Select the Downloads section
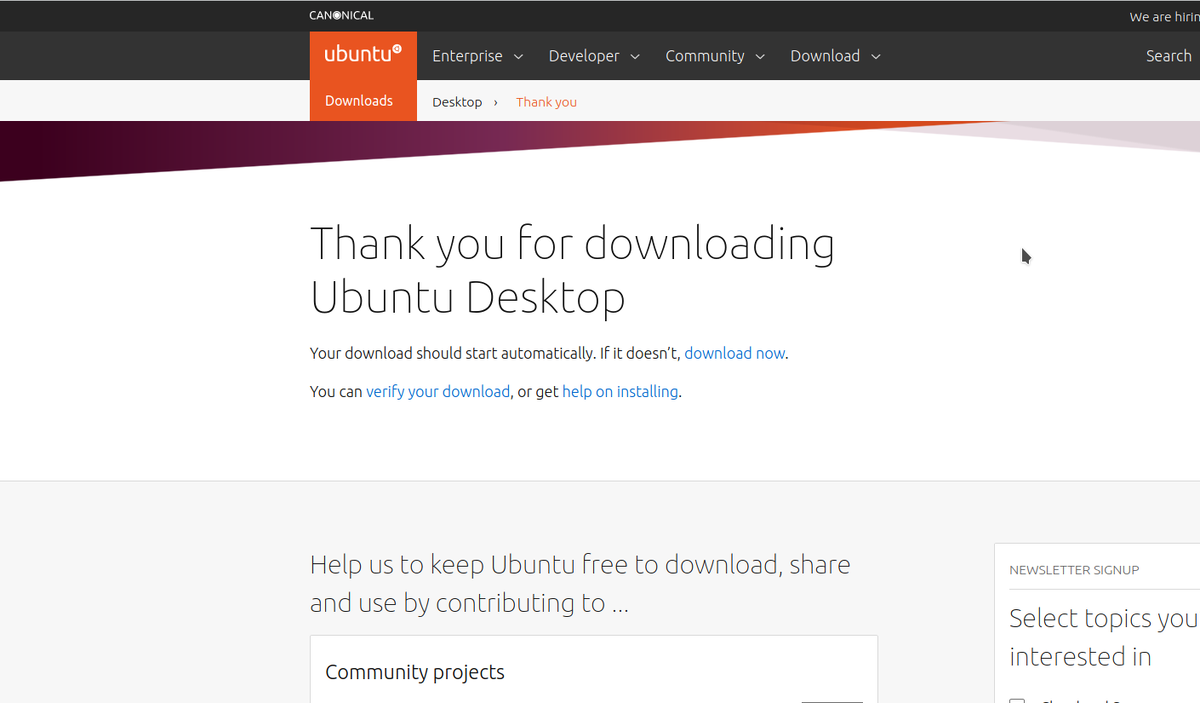Image resolution: width=1200 pixels, height=703 pixels. 359,100
